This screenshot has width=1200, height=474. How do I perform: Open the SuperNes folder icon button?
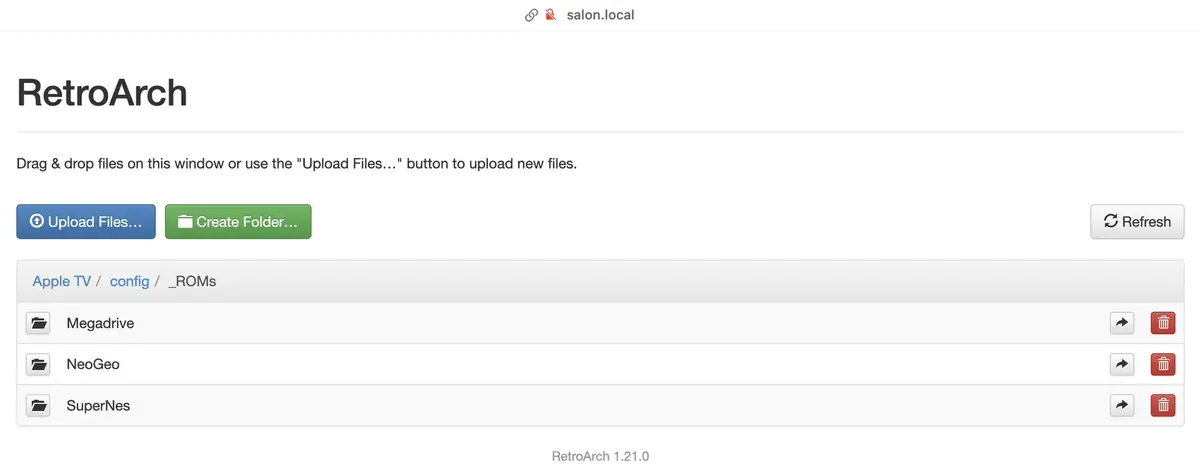tap(38, 406)
